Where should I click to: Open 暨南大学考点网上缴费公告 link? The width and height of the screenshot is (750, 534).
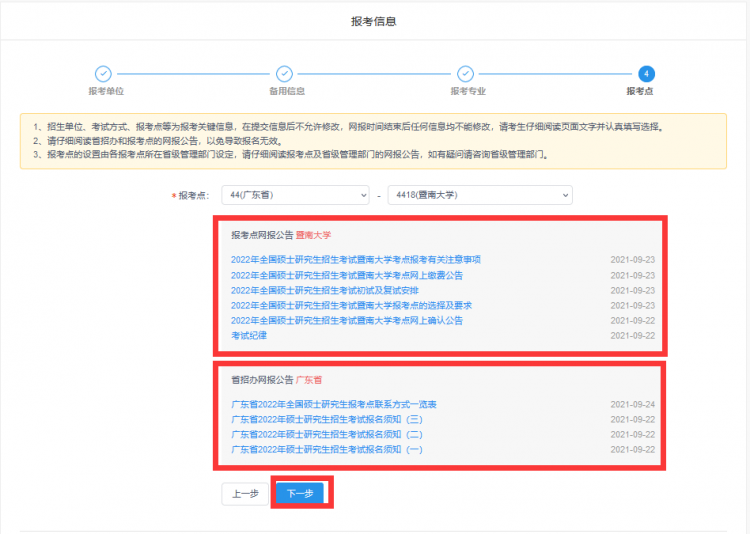(x=347, y=275)
